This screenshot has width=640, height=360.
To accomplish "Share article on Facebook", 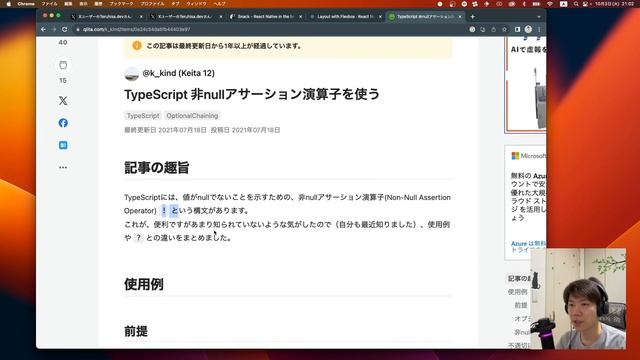I will (63, 123).
